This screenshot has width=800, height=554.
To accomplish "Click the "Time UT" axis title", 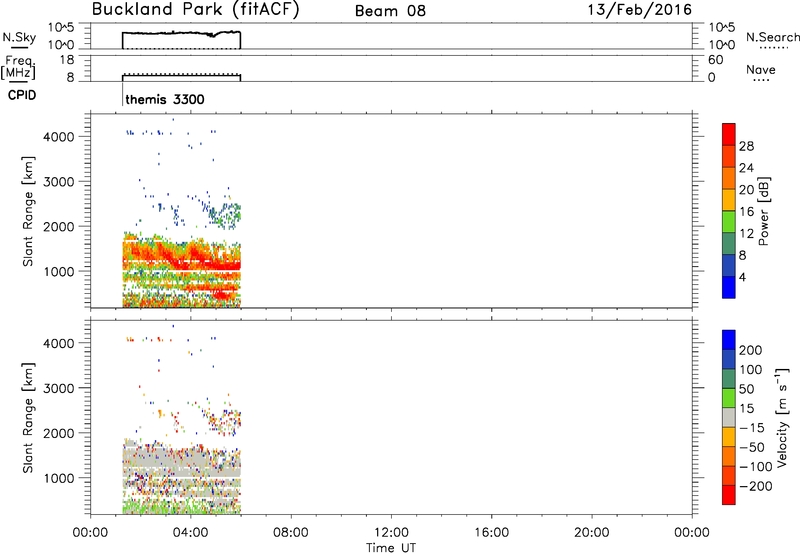I will (391, 548).
